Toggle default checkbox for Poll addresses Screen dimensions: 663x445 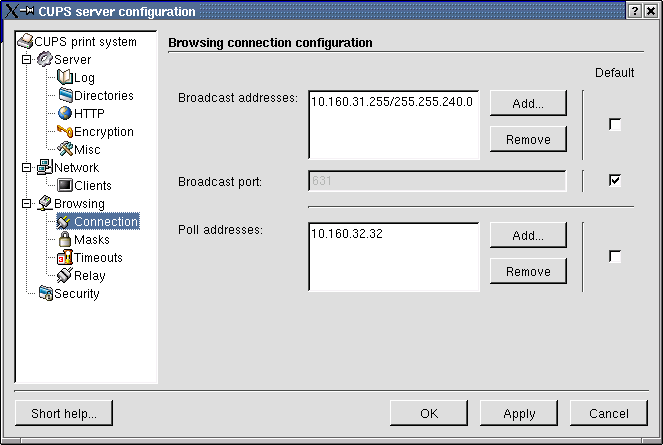[615, 257]
